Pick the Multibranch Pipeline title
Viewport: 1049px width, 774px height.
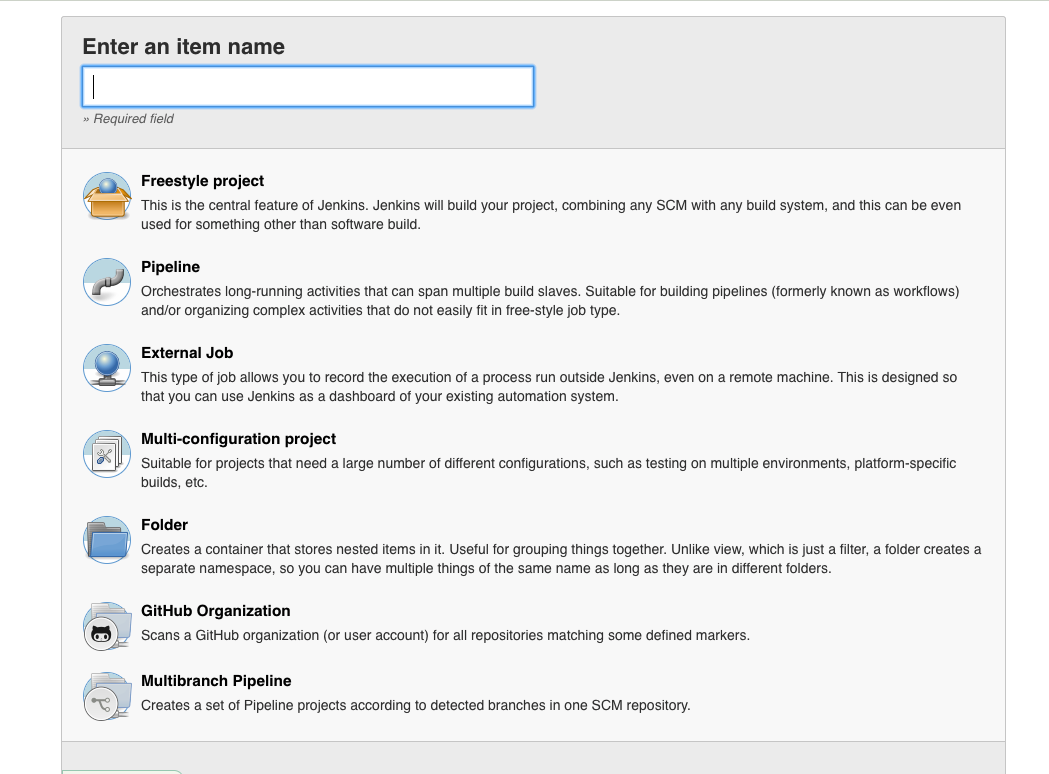[216, 681]
